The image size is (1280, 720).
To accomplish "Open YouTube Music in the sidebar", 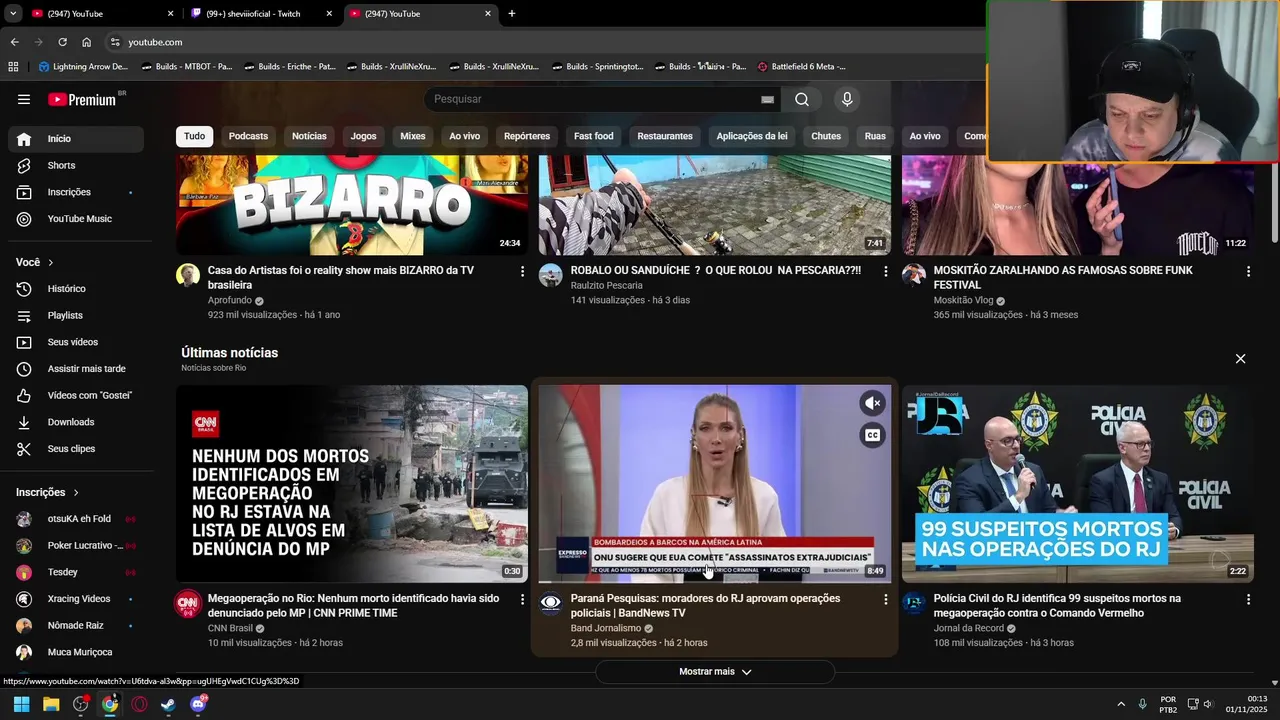I will tap(76, 219).
